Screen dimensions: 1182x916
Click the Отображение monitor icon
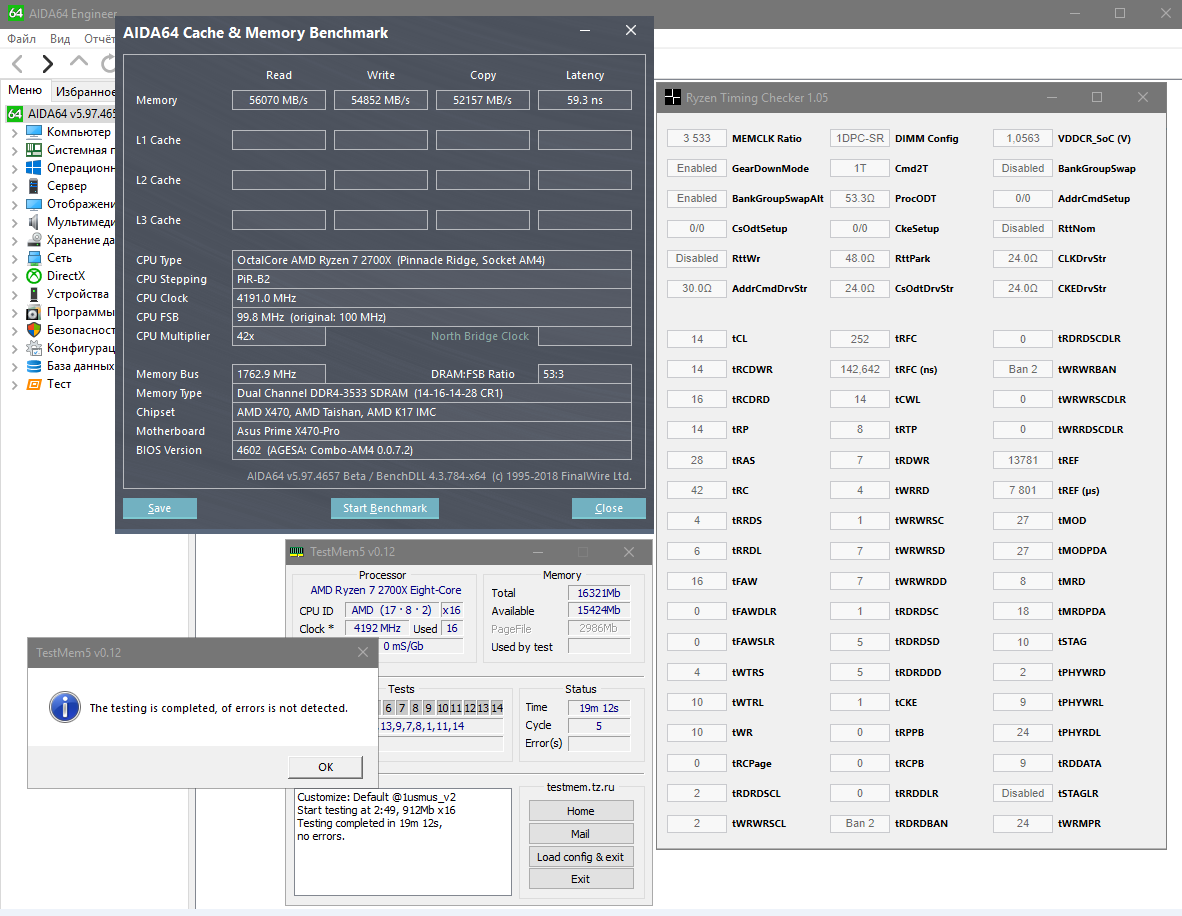[x=34, y=204]
